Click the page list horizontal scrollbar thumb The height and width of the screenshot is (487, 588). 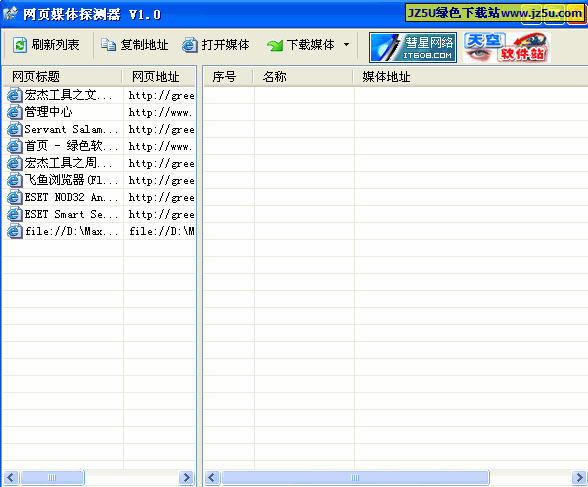(52, 478)
